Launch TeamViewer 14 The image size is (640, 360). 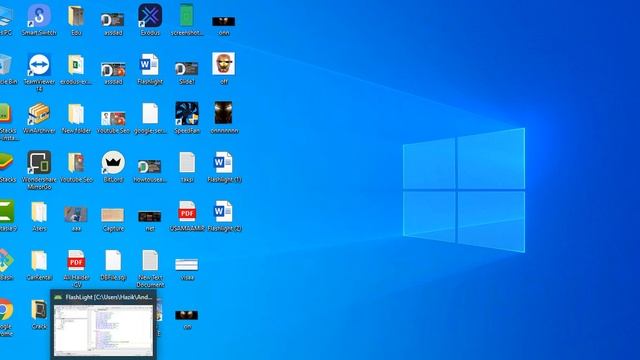39,64
